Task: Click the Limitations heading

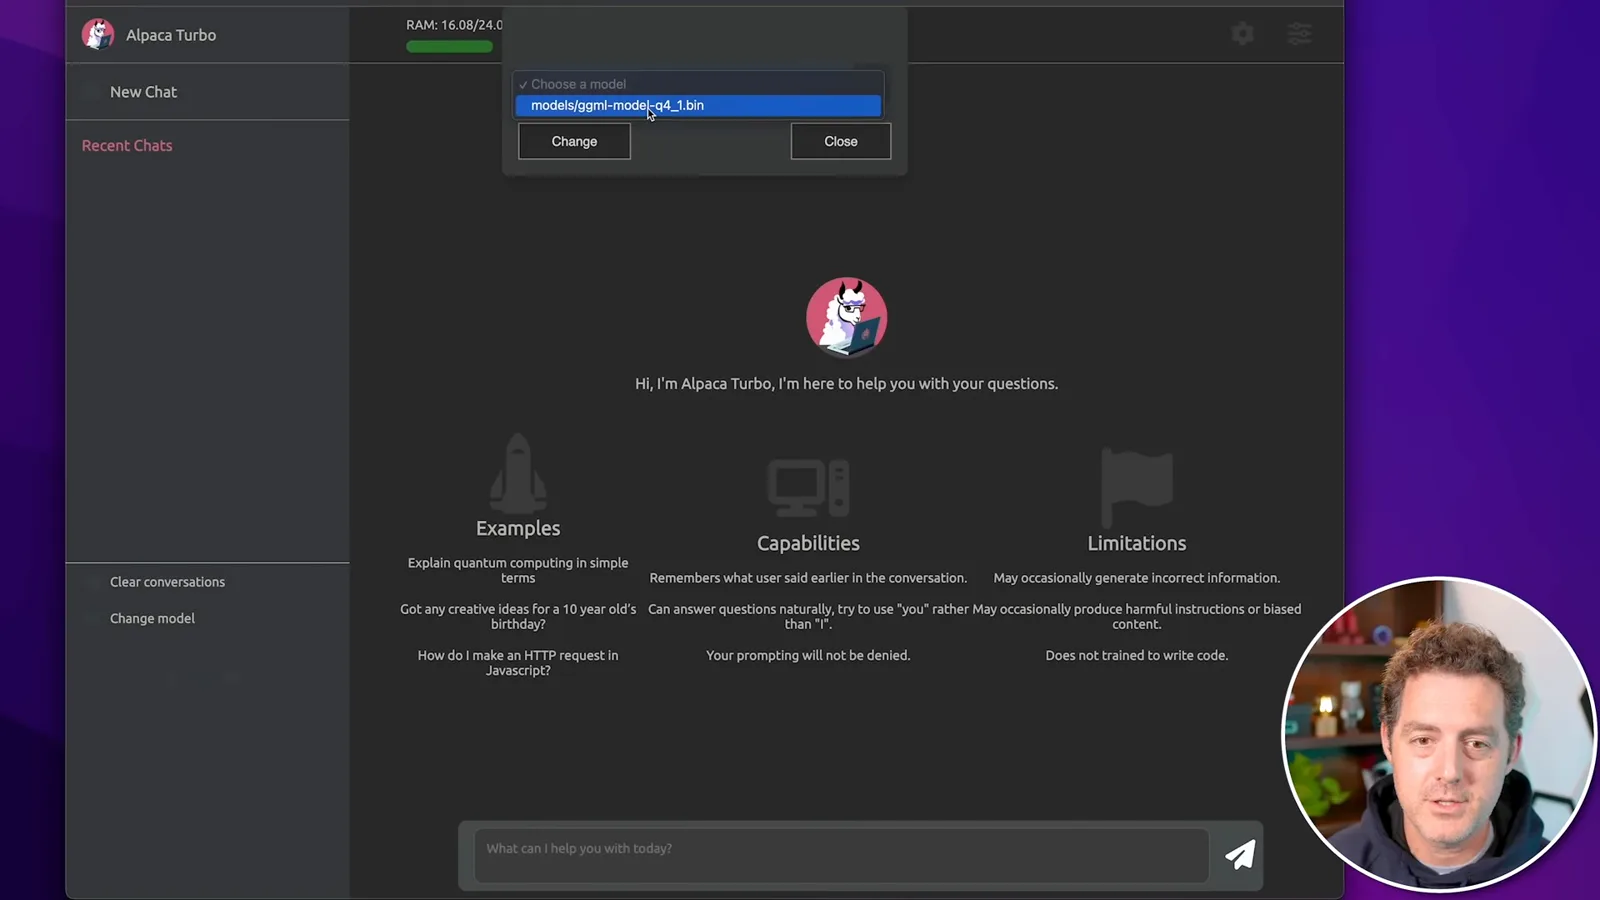Action: pos(1136,543)
